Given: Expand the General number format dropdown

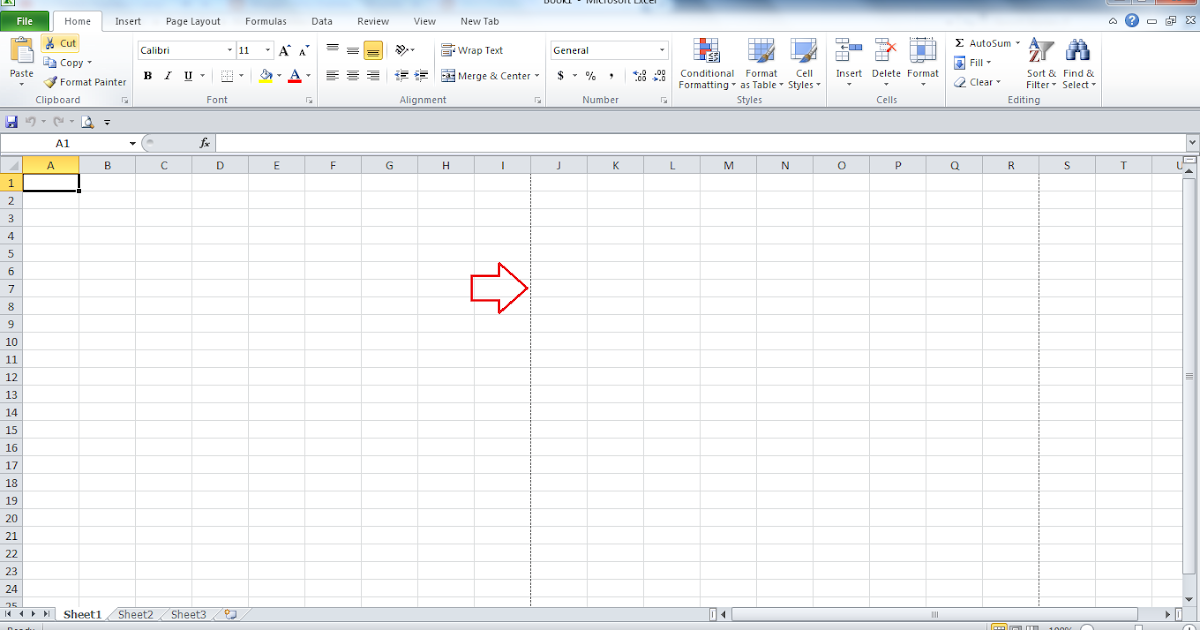Looking at the screenshot, I should pyautogui.click(x=662, y=50).
